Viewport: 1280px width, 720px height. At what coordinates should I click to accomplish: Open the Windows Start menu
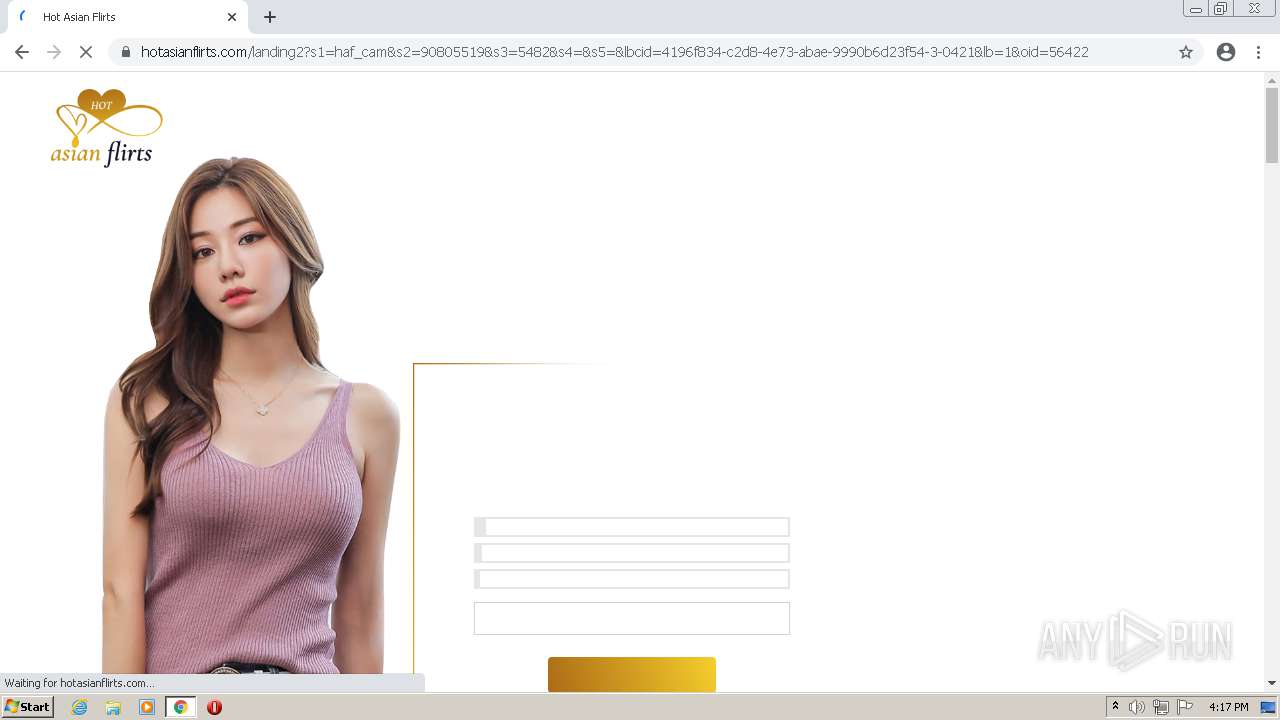[27, 707]
